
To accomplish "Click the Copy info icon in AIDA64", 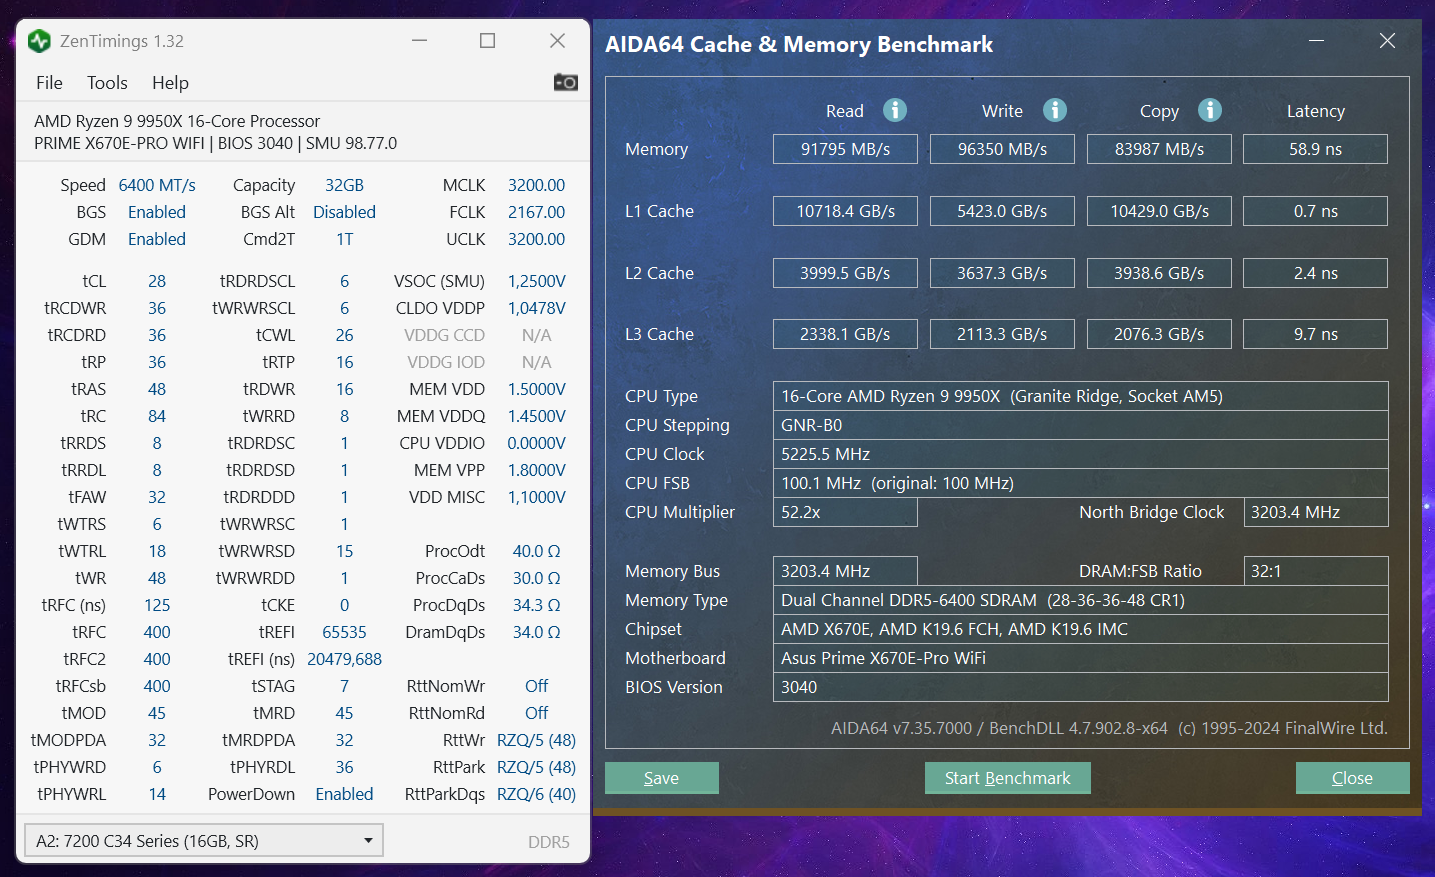I will (1210, 110).
